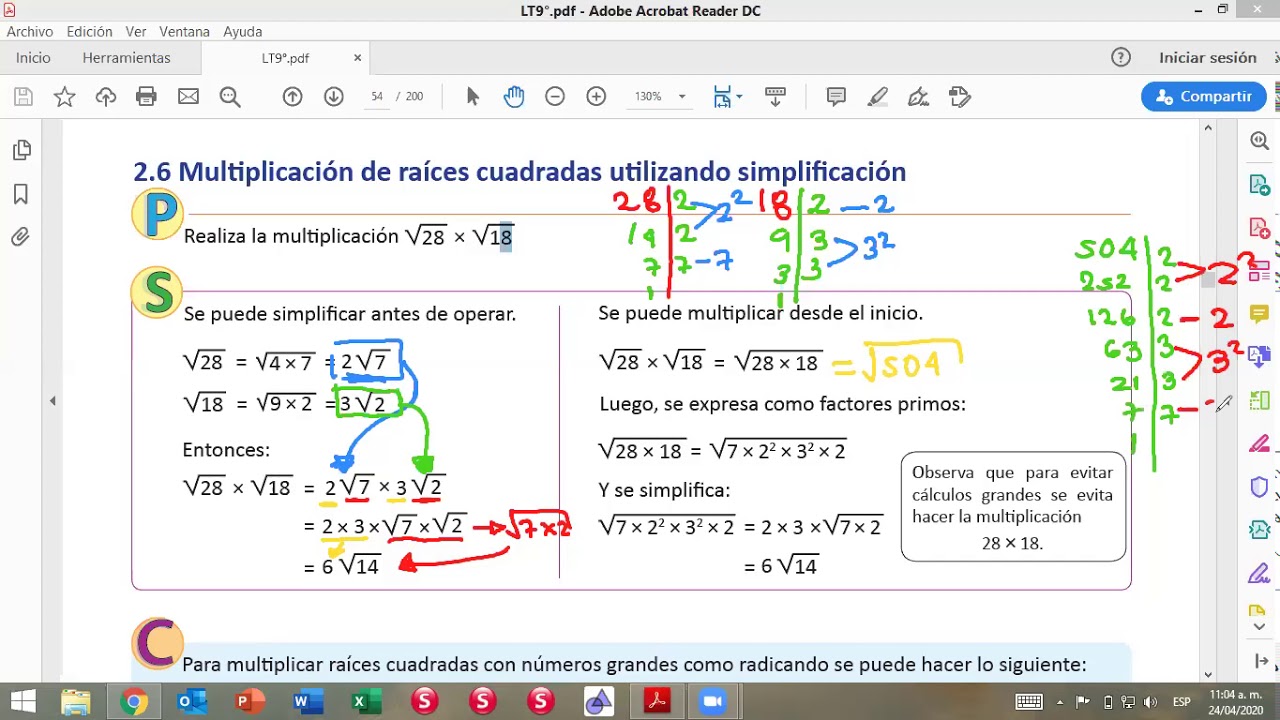Close the LT9°.pdf tab
1280x720 pixels.
pyautogui.click(x=357, y=58)
